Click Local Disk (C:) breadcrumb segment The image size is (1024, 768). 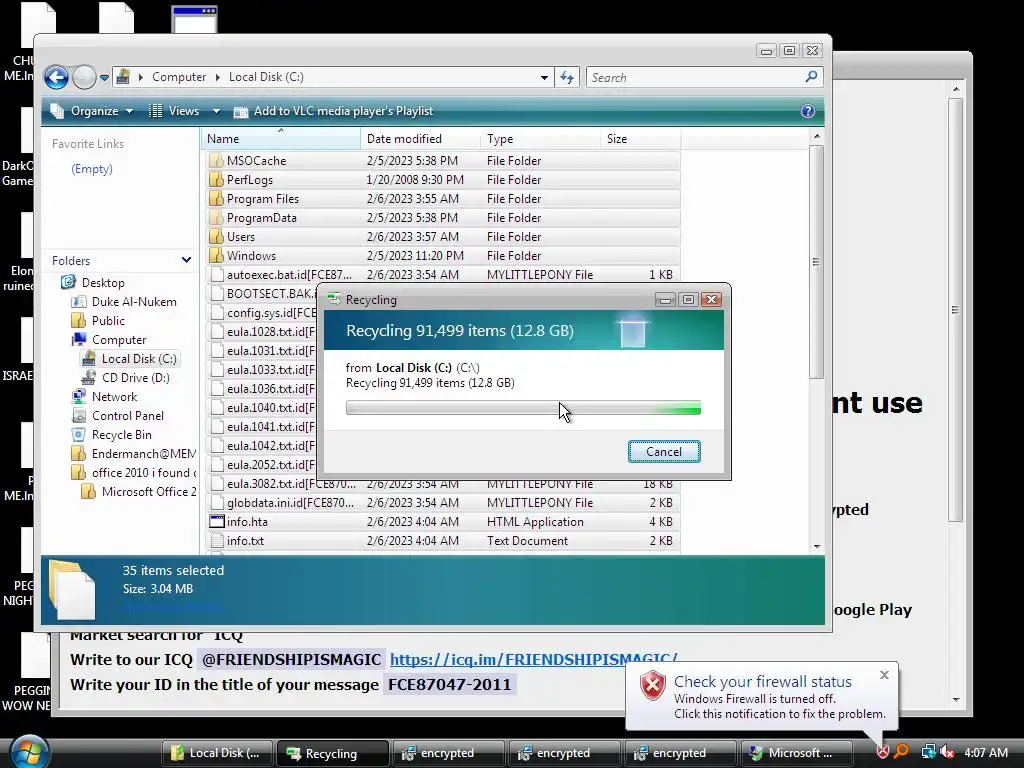266,77
